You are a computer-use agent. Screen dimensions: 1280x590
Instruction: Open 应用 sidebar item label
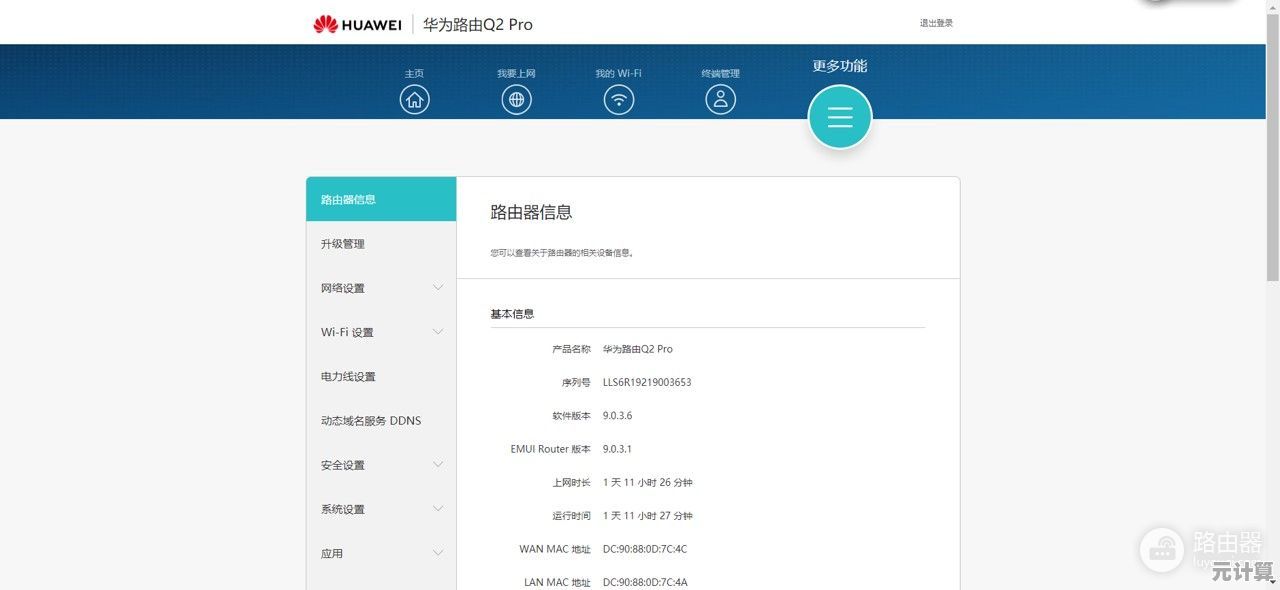(332, 553)
